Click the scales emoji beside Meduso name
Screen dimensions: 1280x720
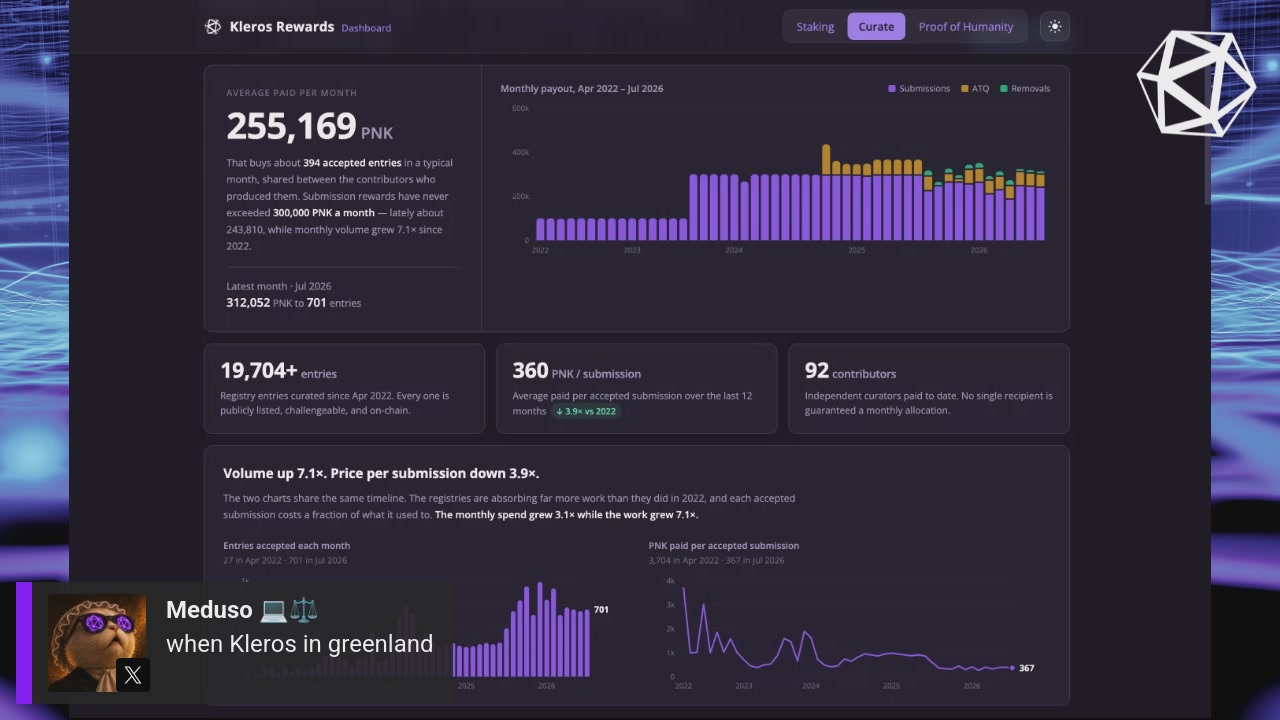coord(303,610)
